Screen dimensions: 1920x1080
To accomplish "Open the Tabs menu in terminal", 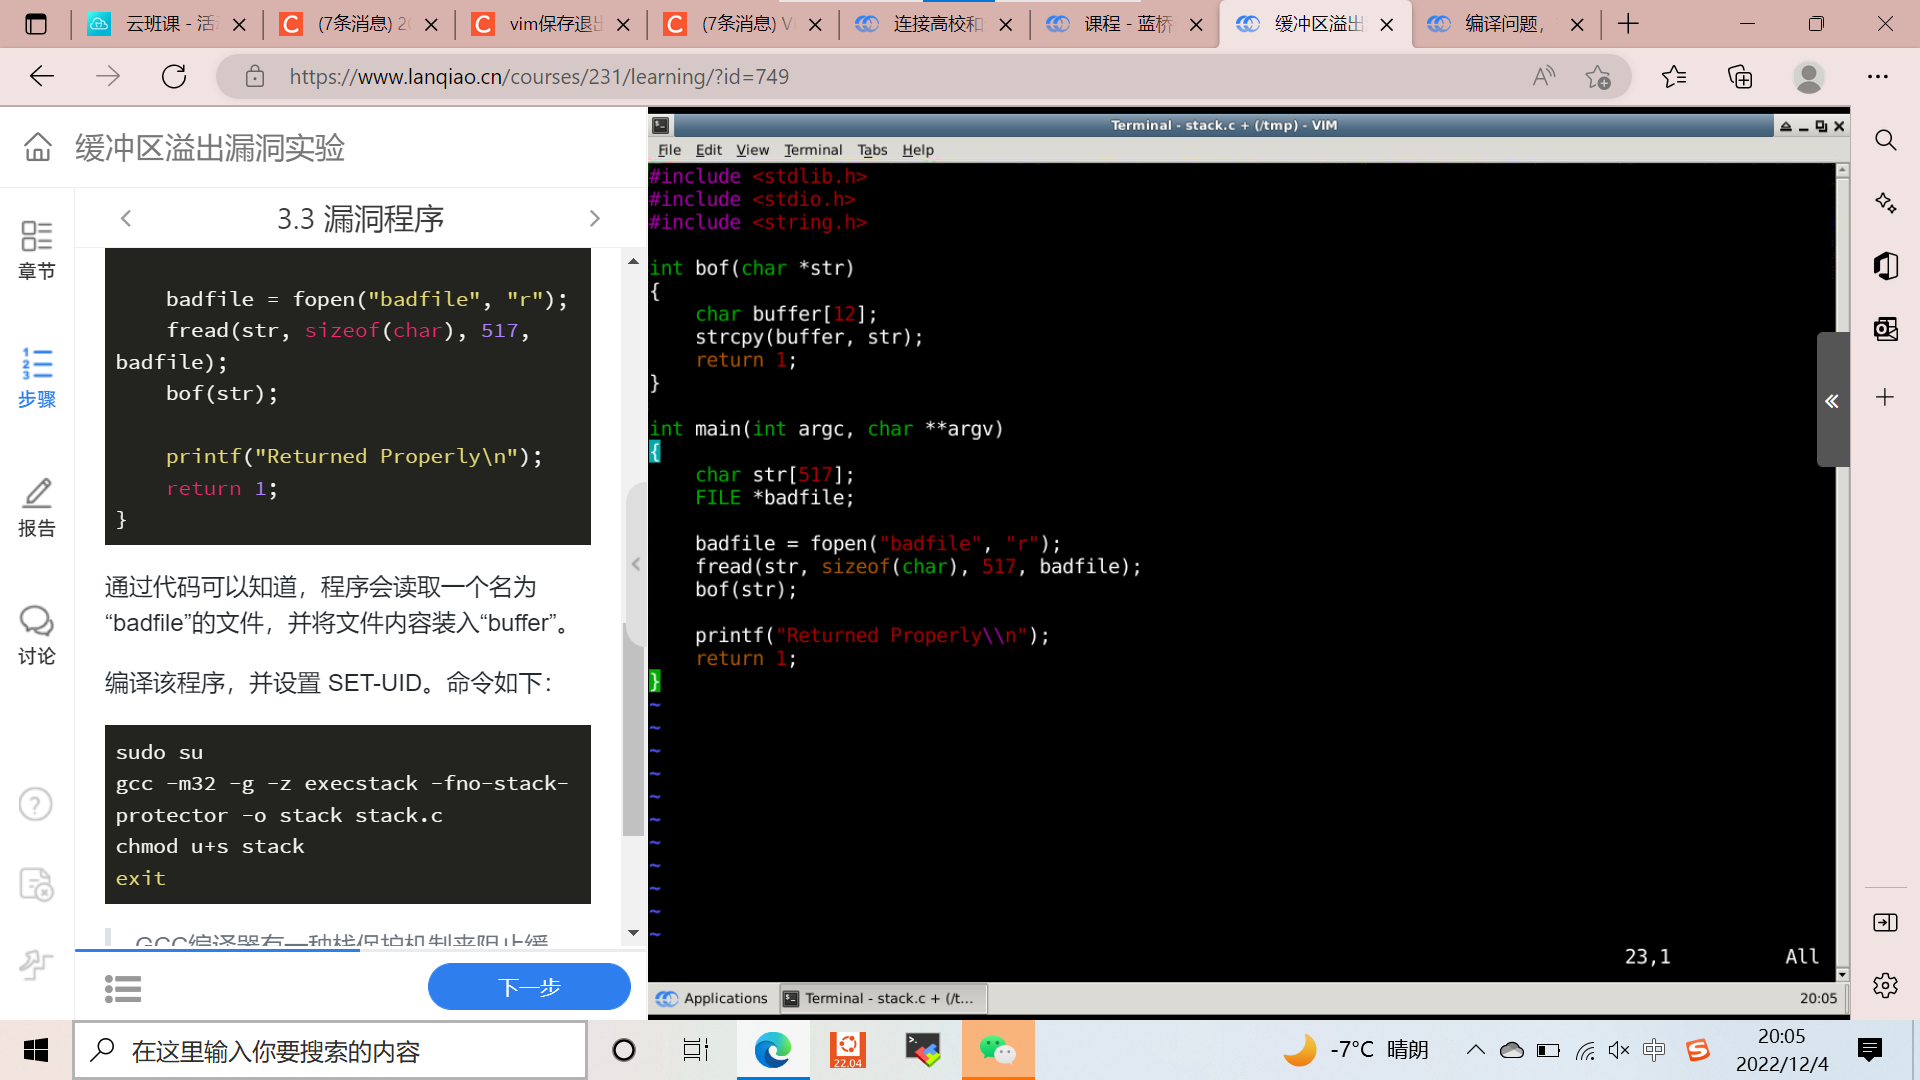I will (x=871, y=150).
